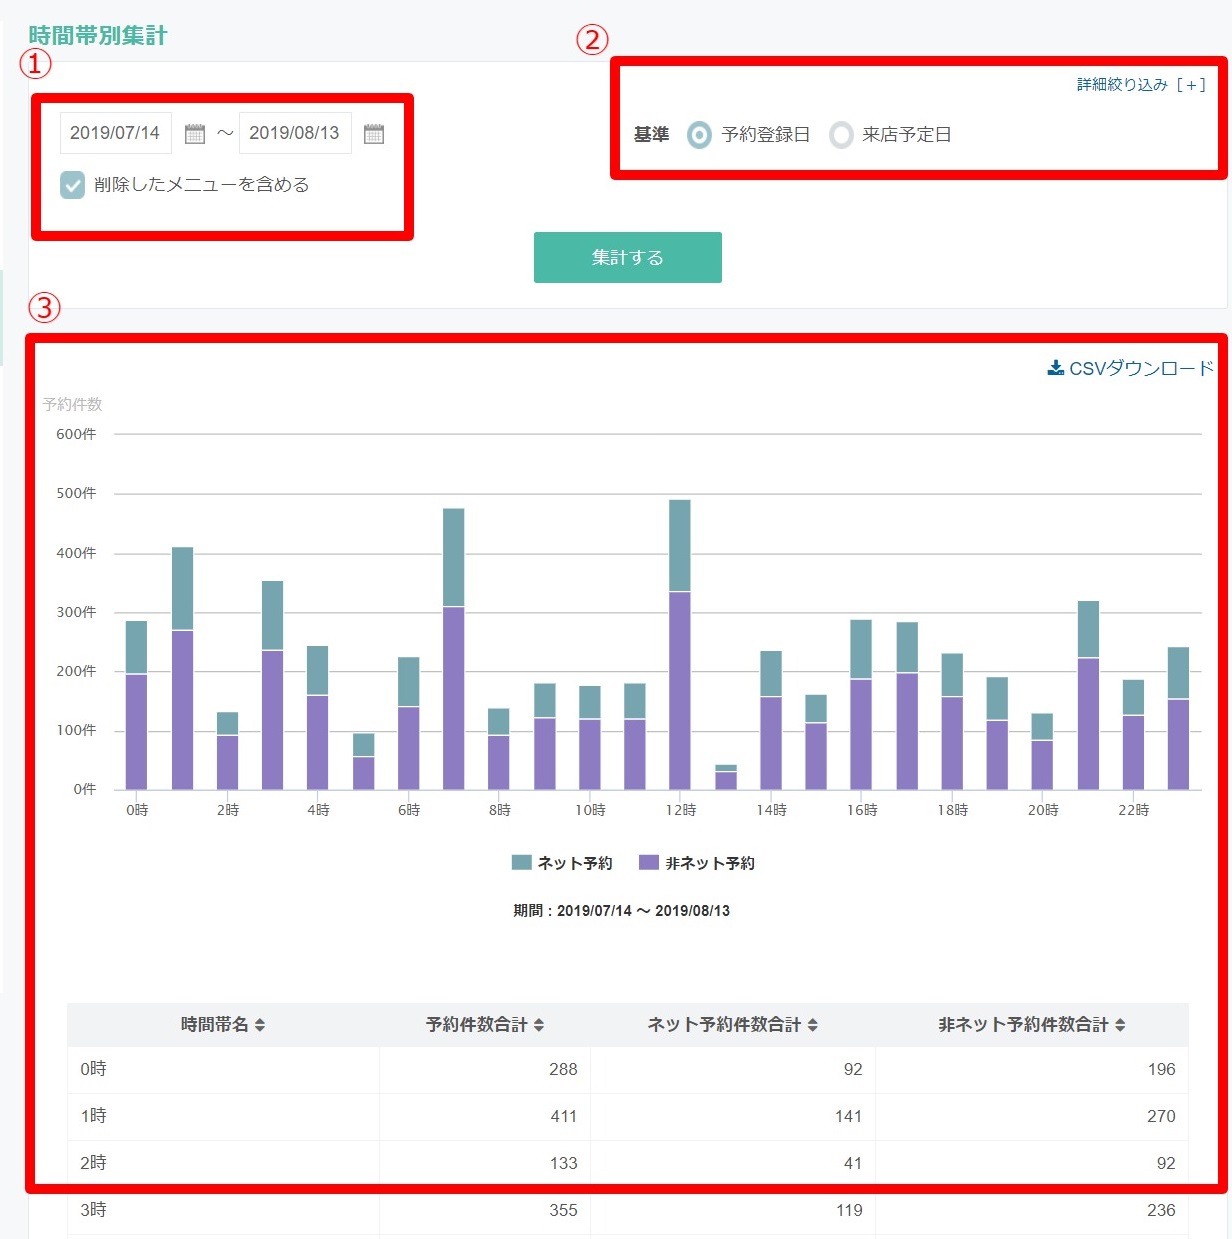Click the 22時 axis label
The height and width of the screenshot is (1239, 1232).
pyautogui.click(x=1133, y=810)
